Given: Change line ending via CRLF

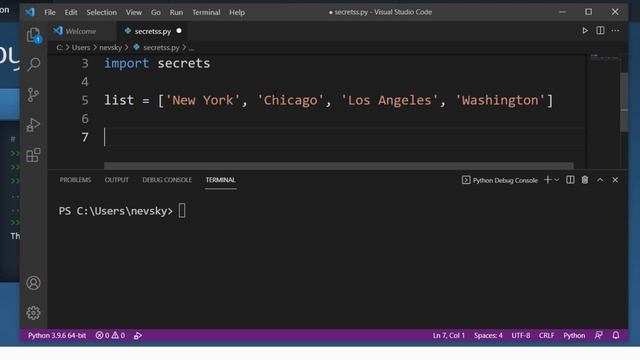Looking at the screenshot, I should 546,336.
